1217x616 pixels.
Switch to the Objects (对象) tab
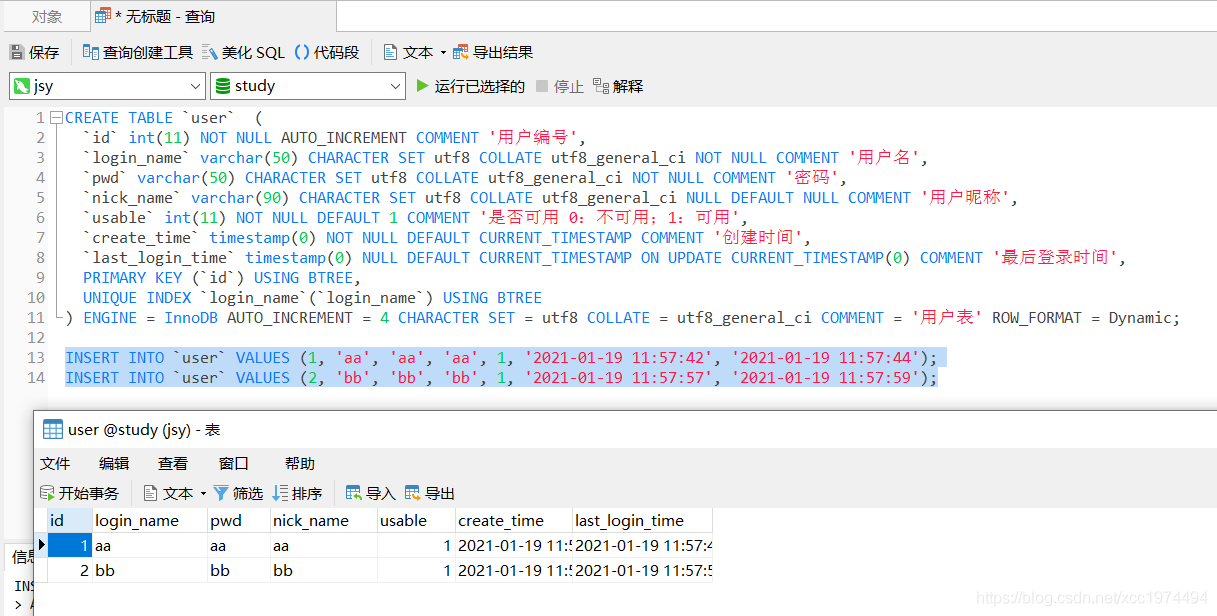46,16
